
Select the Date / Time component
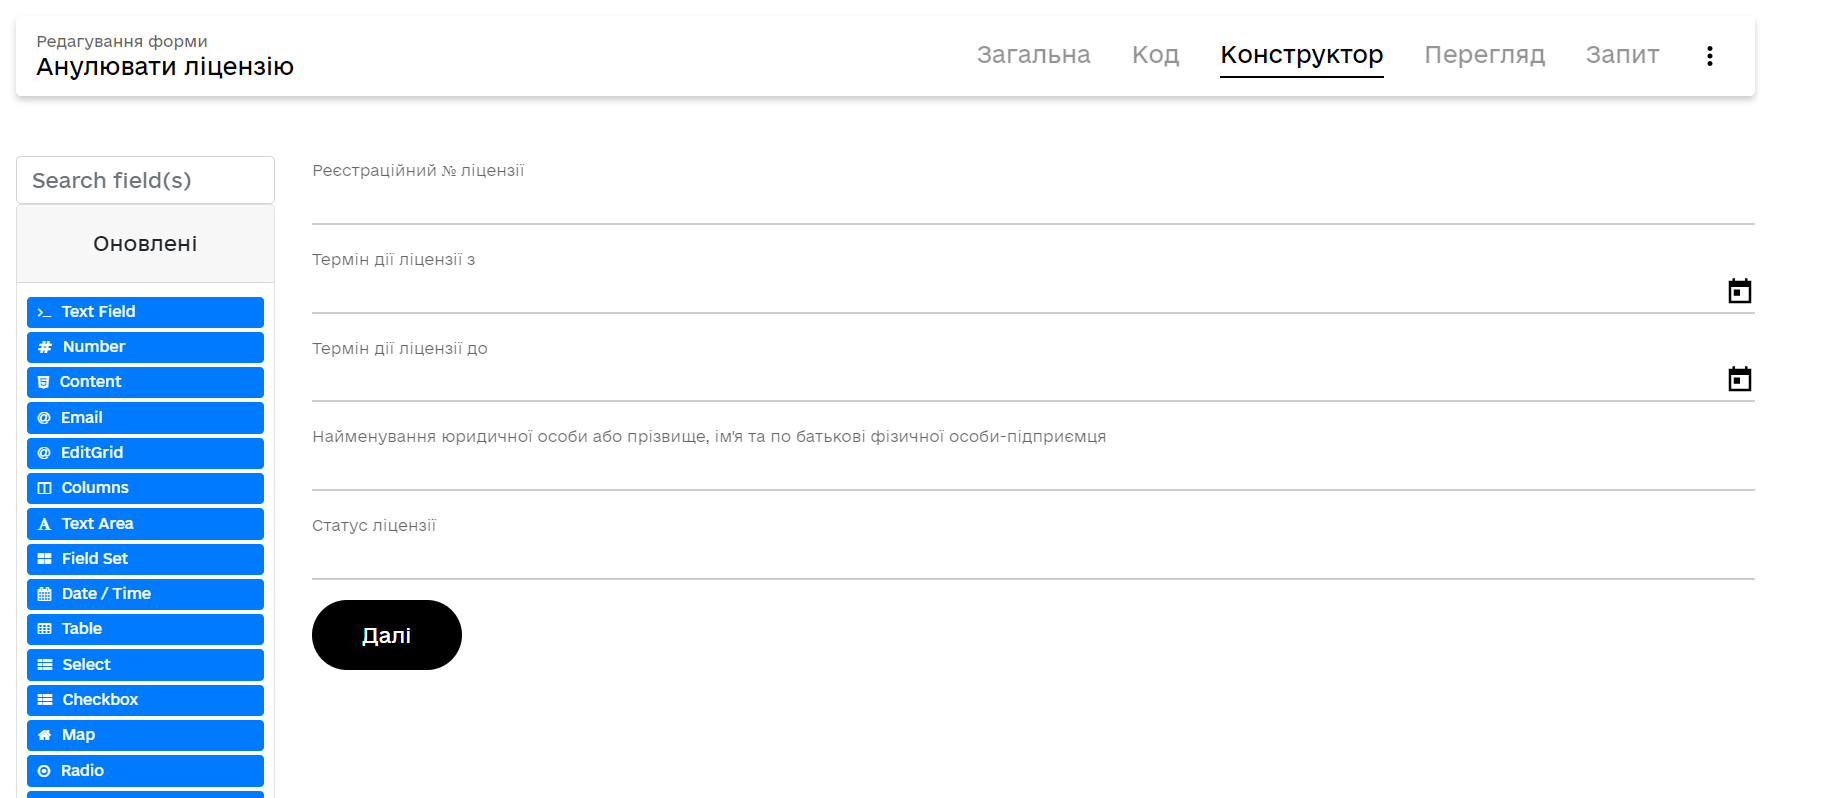pos(145,594)
